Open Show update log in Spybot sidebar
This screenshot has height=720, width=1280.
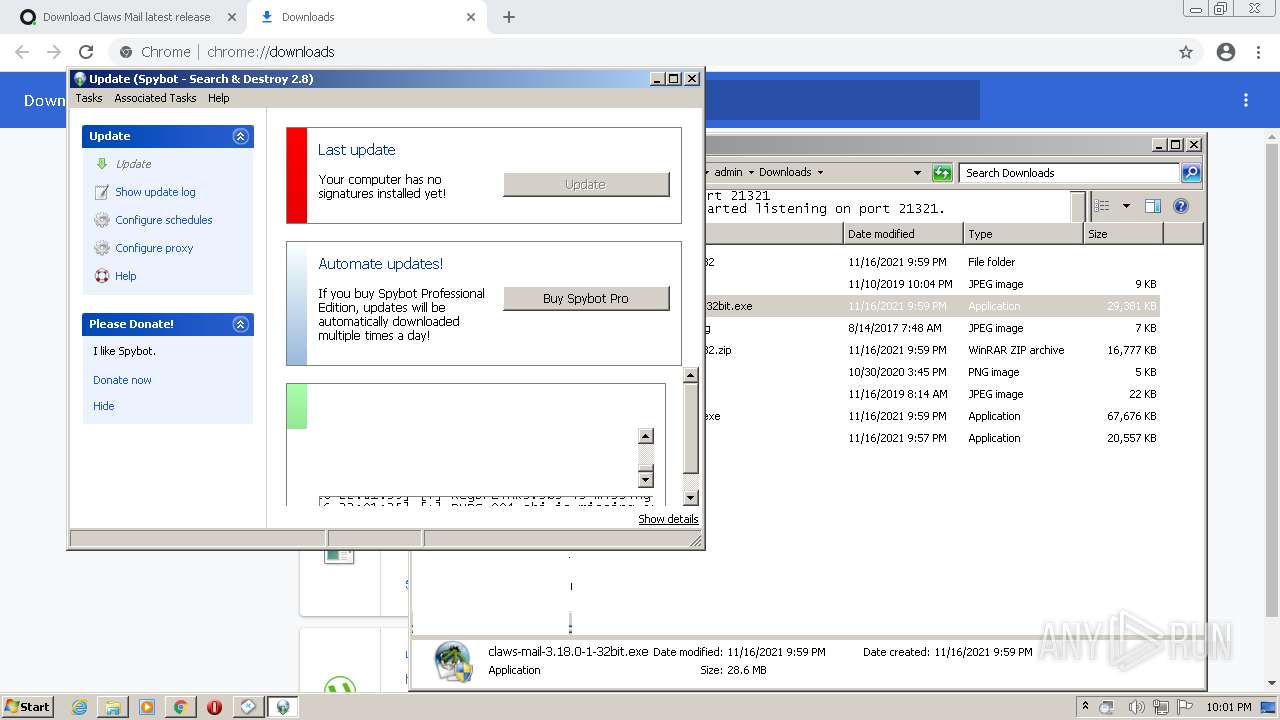pos(155,192)
